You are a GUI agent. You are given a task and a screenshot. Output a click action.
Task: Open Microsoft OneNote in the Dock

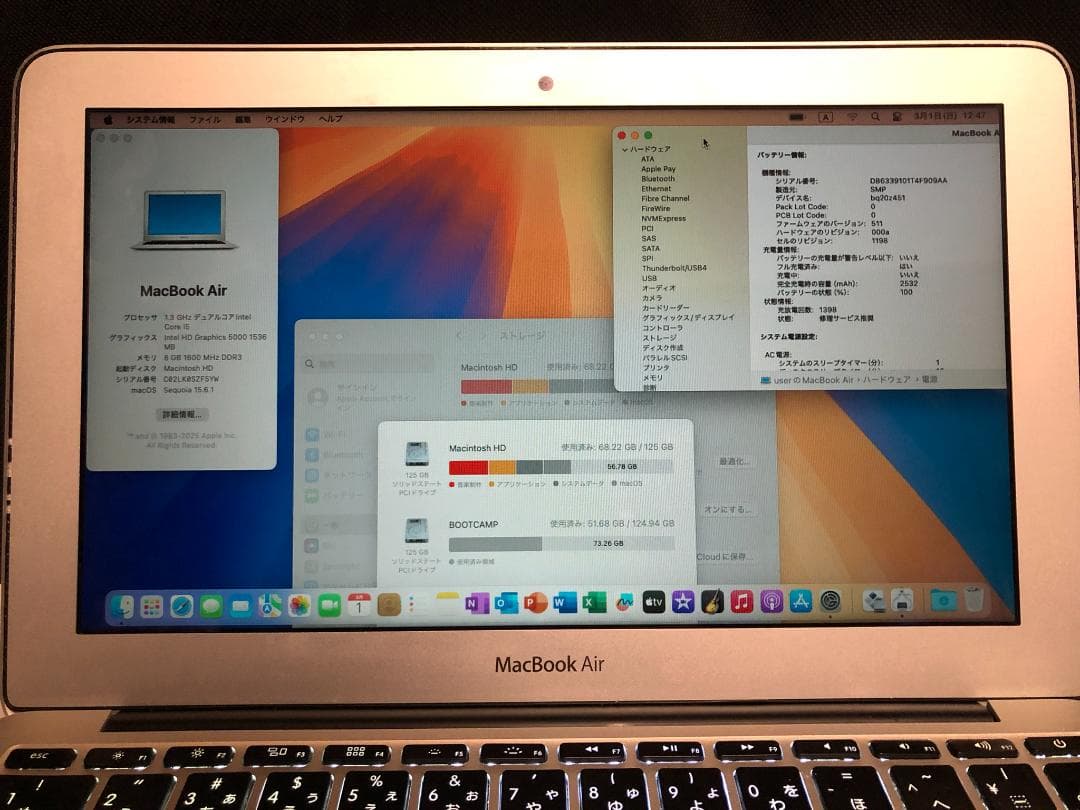(x=477, y=604)
